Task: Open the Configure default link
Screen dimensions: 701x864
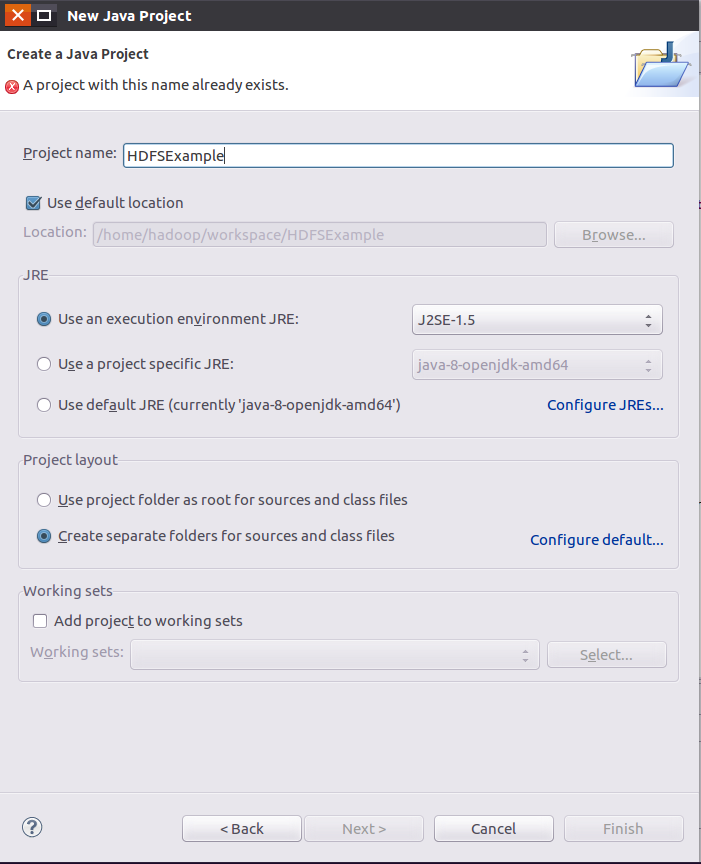Action: [x=596, y=540]
